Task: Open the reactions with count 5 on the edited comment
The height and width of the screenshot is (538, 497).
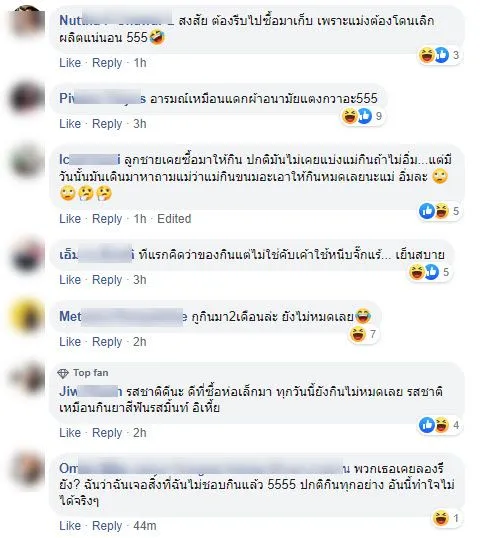Action: point(439,211)
